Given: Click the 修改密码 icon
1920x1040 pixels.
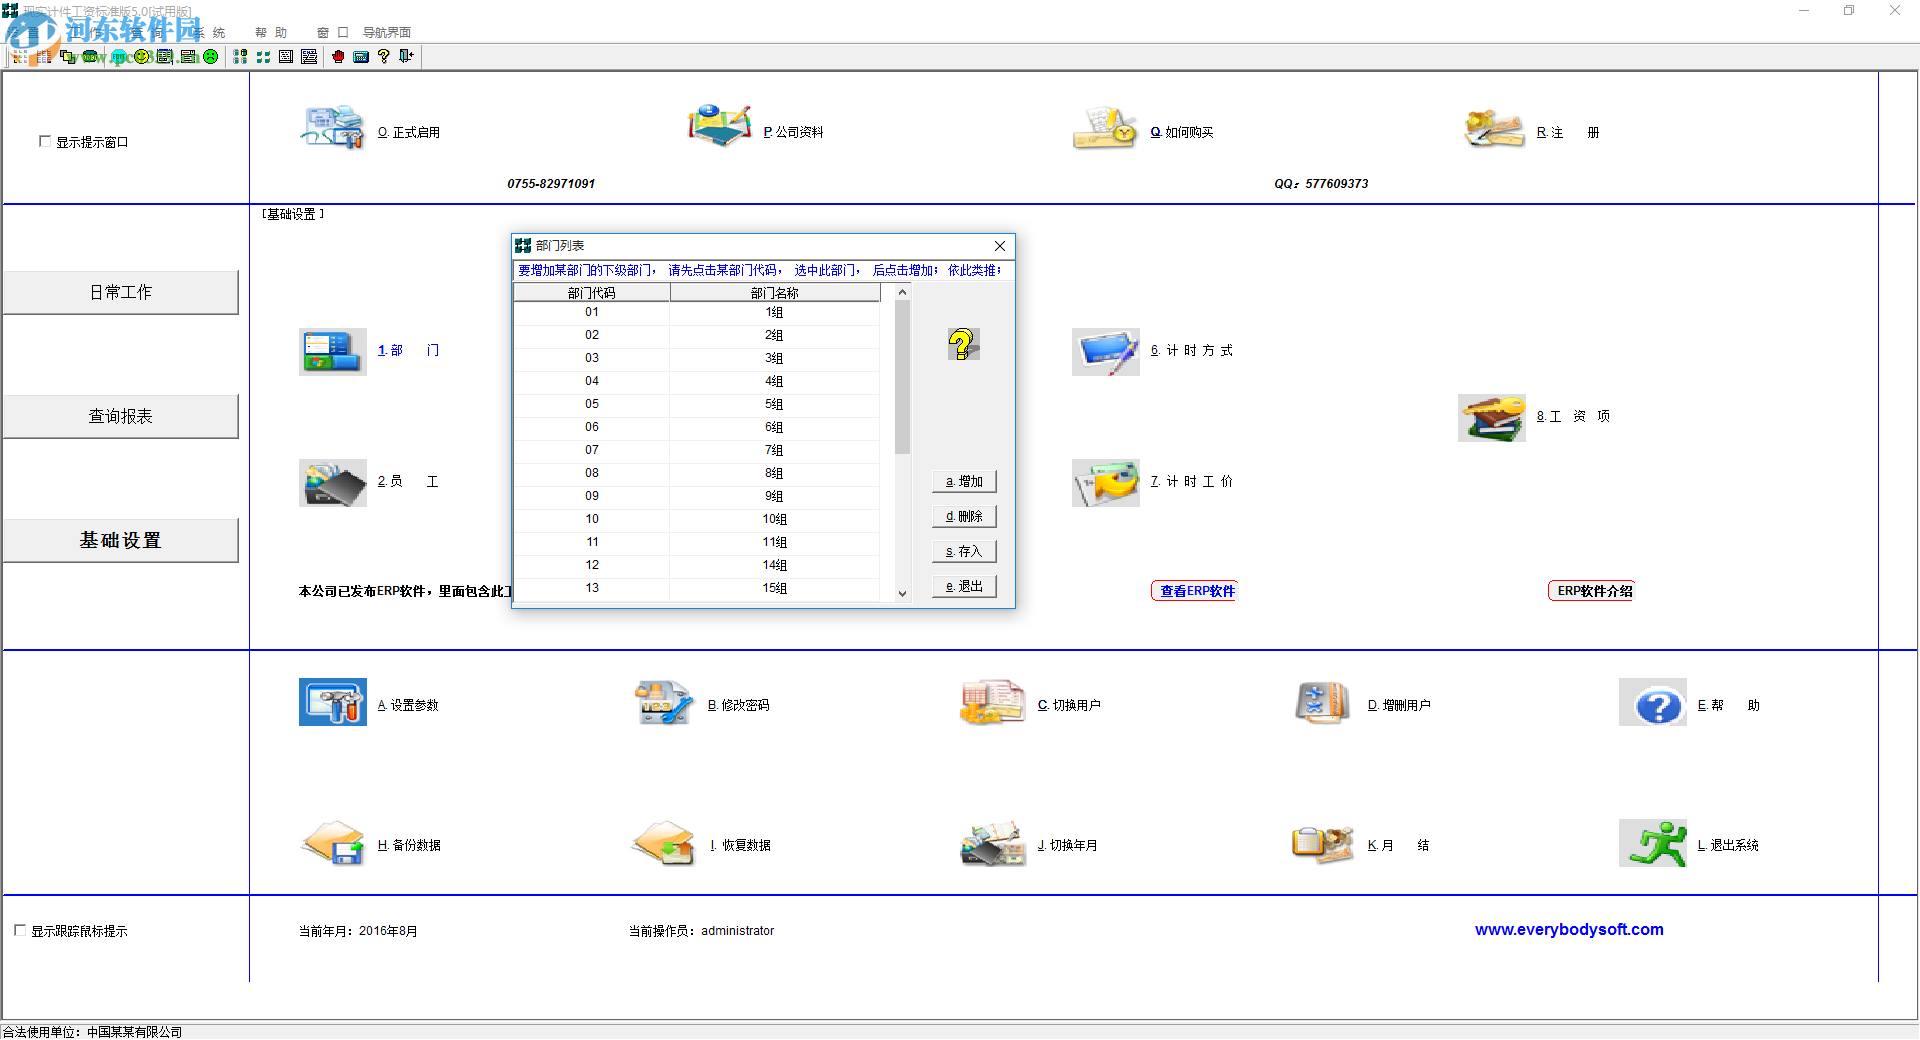Looking at the screenshot, I should pyautogui.click(x=663, y=702).
